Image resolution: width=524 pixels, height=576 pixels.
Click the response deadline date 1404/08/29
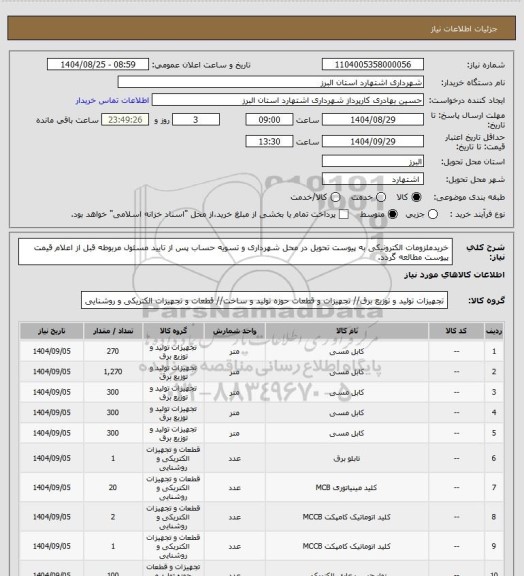(373, 120)
